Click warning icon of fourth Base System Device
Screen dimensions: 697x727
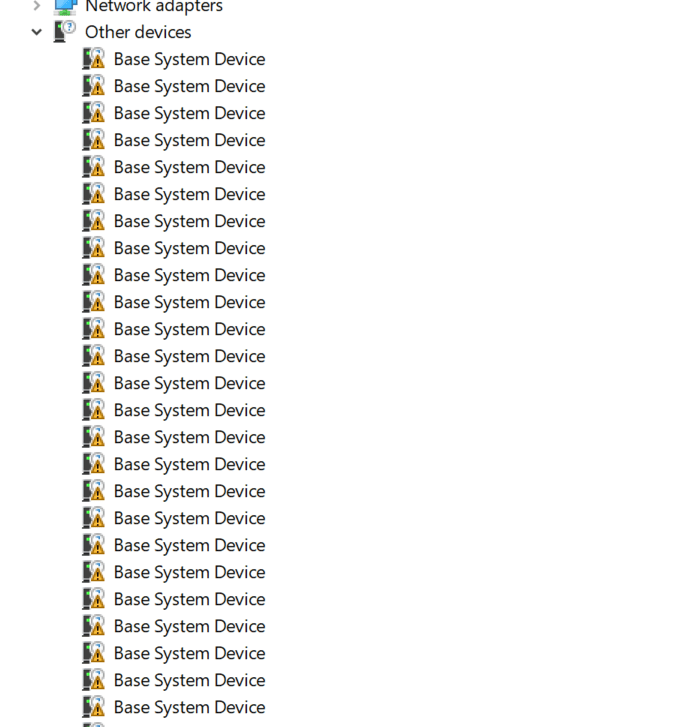click(94, 140)
